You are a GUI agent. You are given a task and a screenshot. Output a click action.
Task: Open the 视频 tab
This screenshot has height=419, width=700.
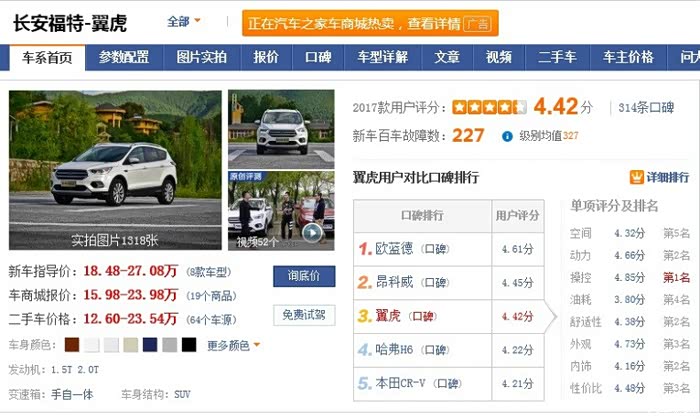[x=499, y=57]
